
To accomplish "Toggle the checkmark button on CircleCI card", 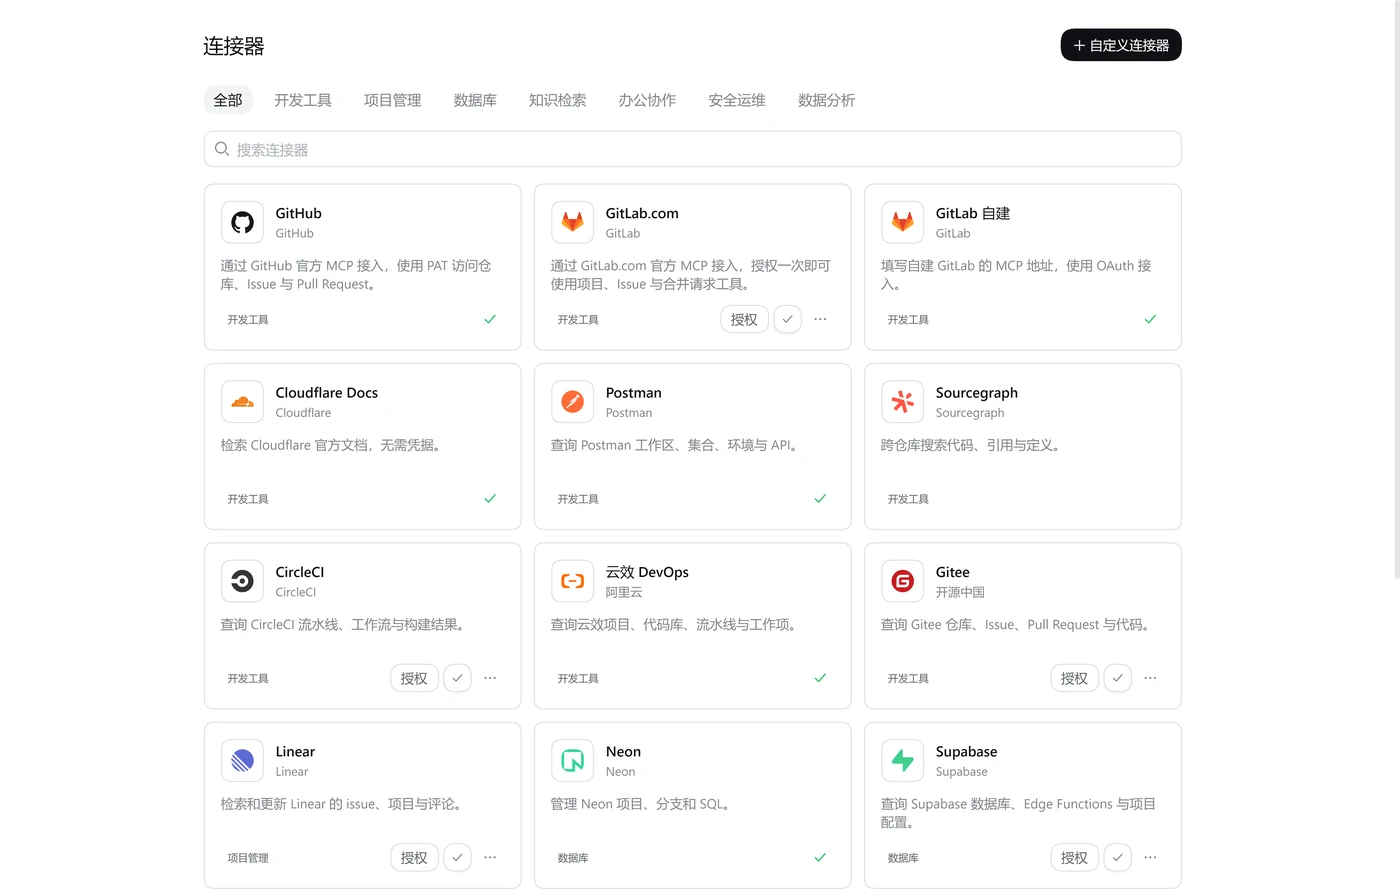I will (x=457, y=678).
